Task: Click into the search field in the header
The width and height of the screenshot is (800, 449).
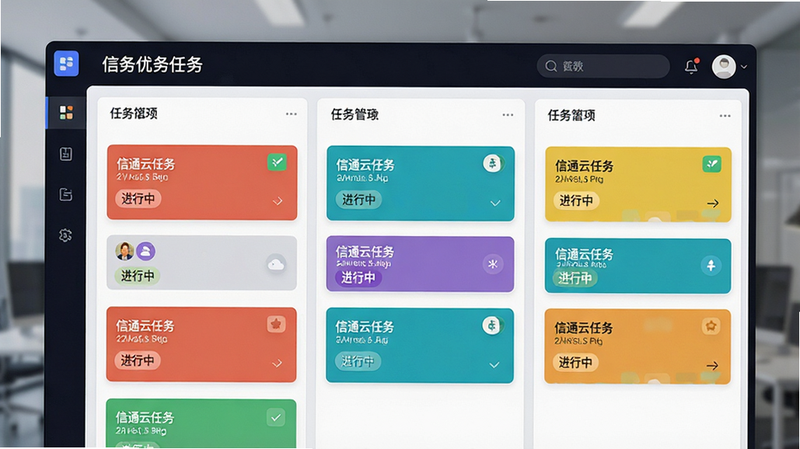Action: pyautogui.click(x=603, y=66)
